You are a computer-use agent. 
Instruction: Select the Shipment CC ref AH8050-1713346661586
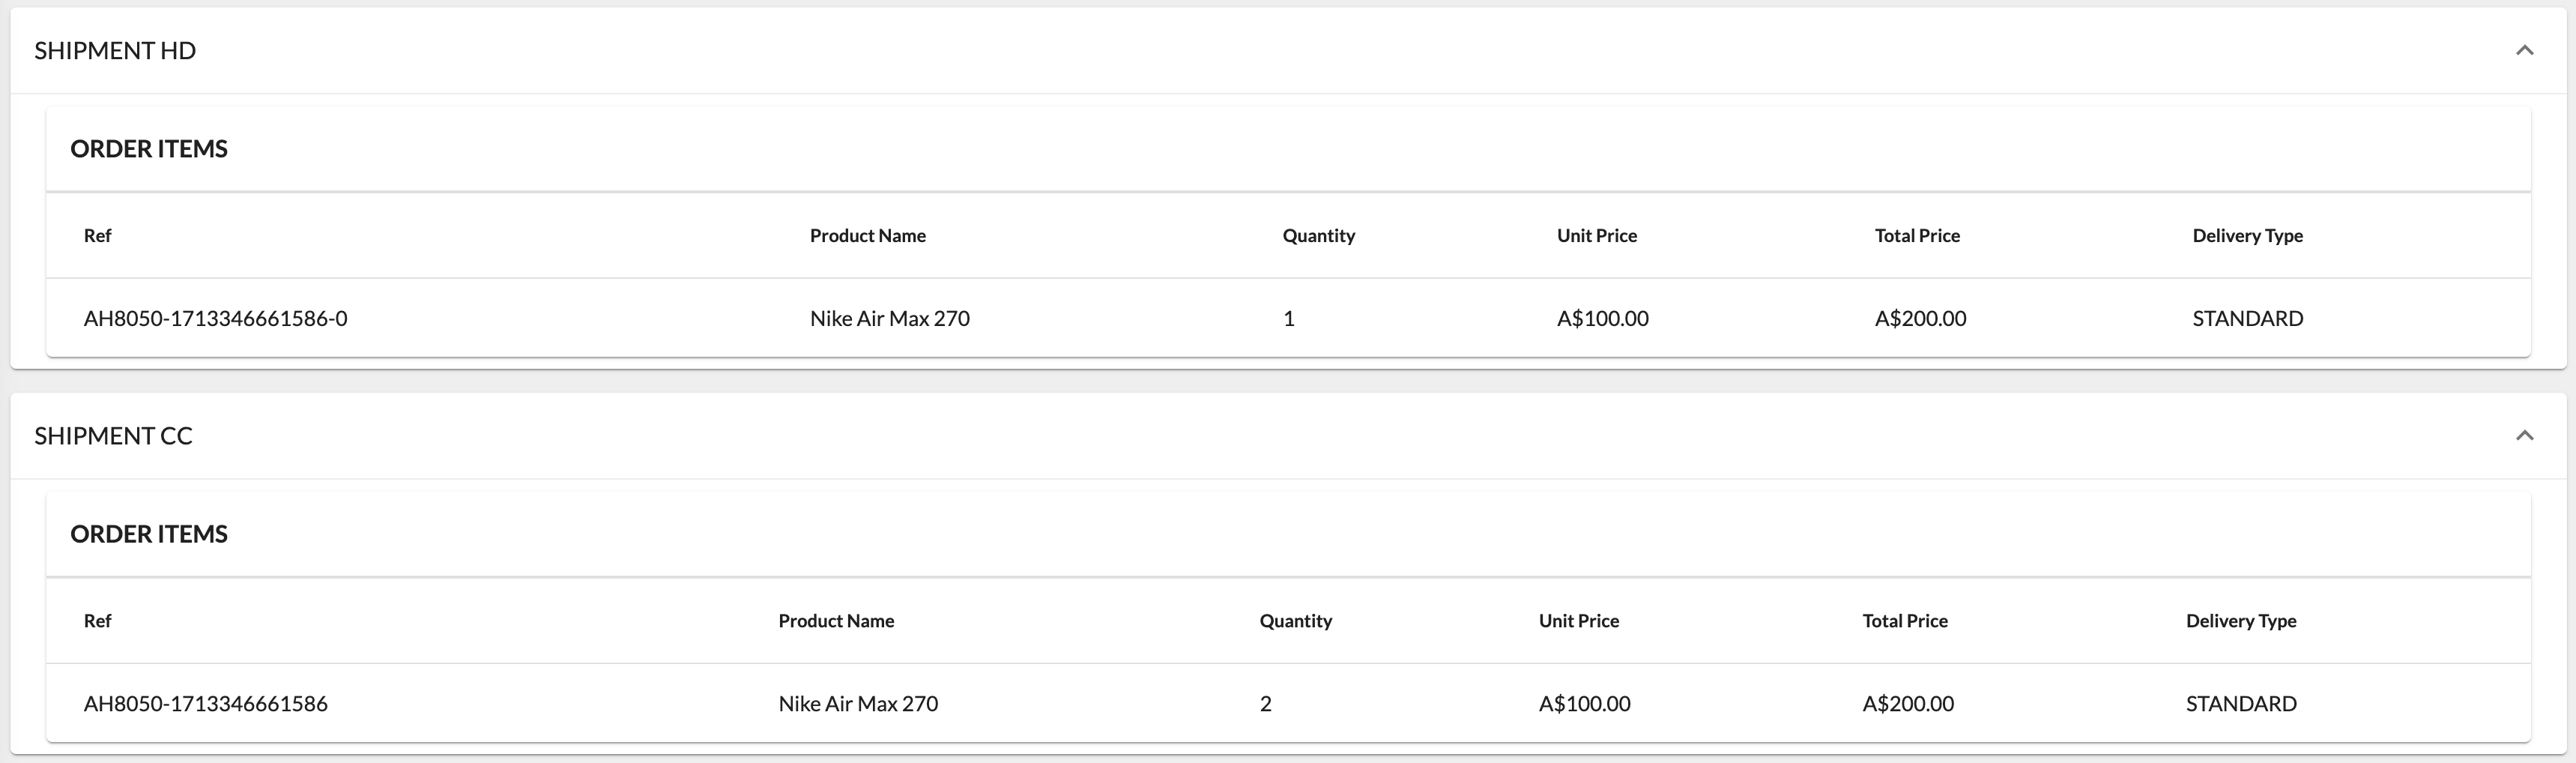tap(205, 703)
